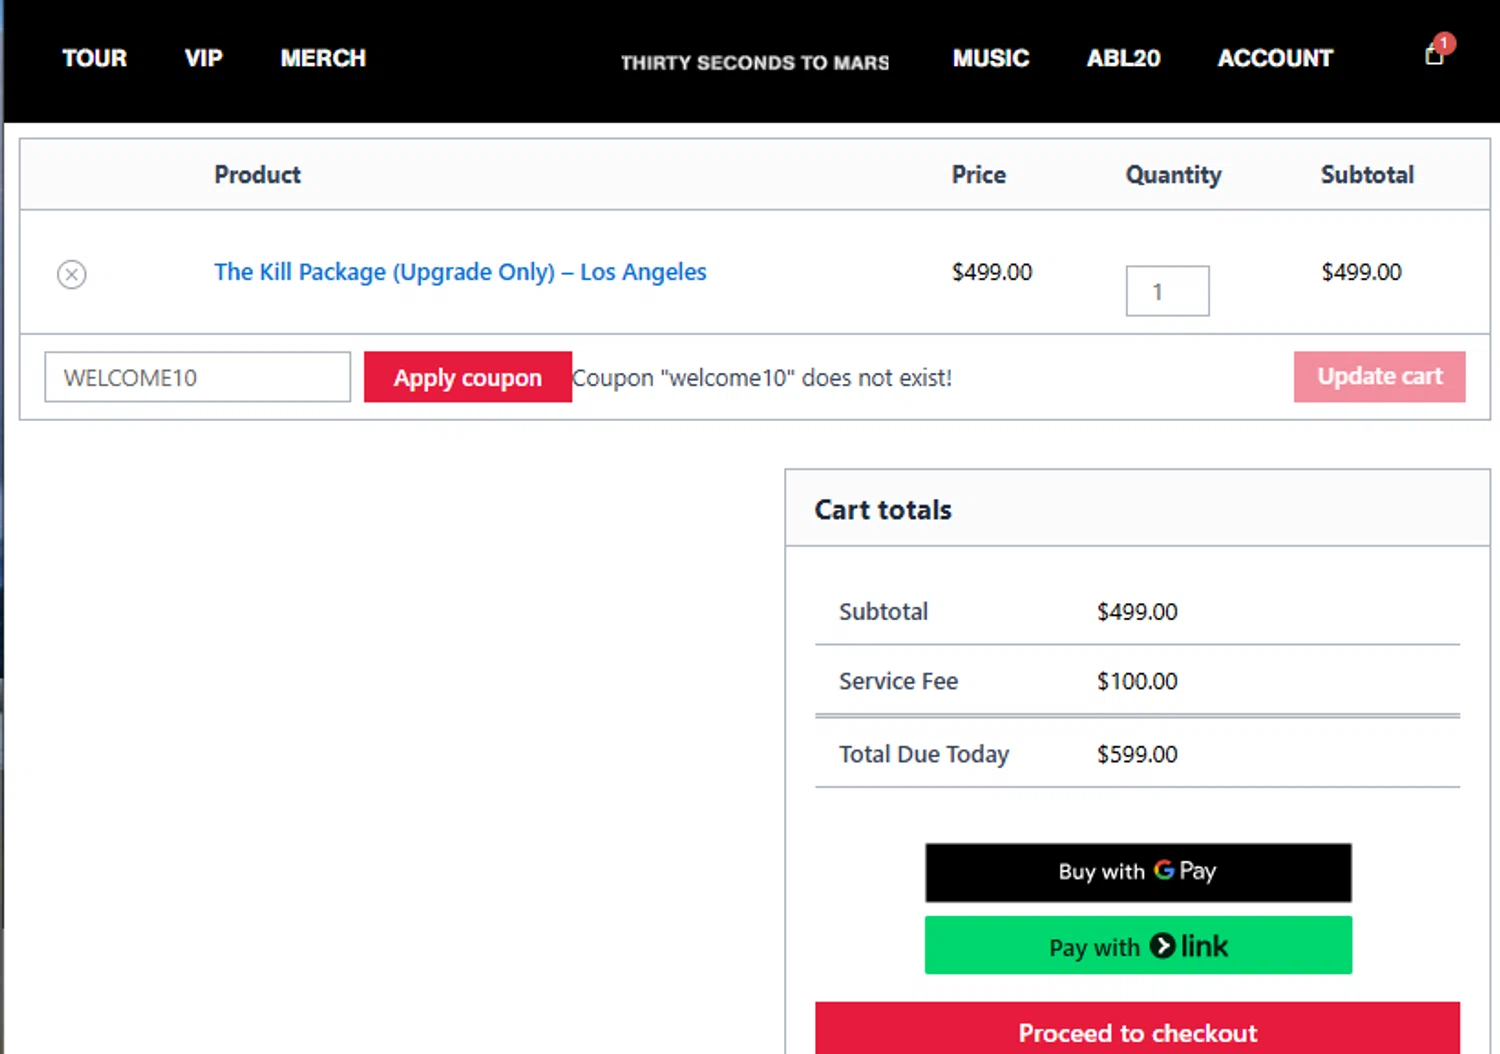Select the Subtotal $499.00 in Cart totals
This screenshot has width=1500, height=1054.
coord(1137,612)
